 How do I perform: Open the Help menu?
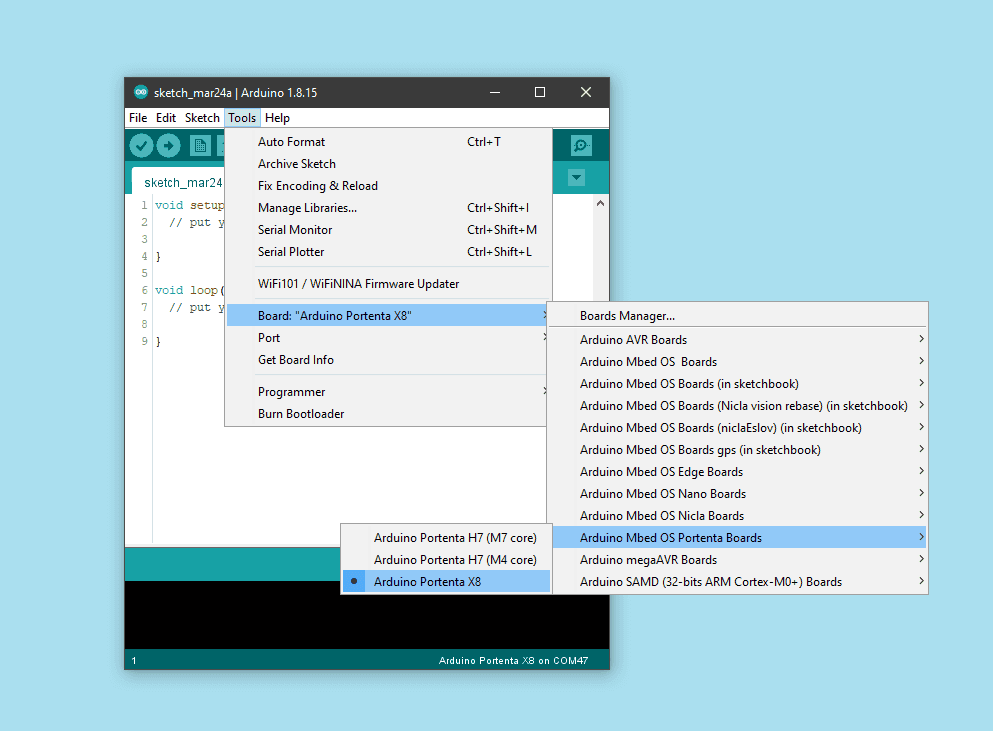click(277, 118)
